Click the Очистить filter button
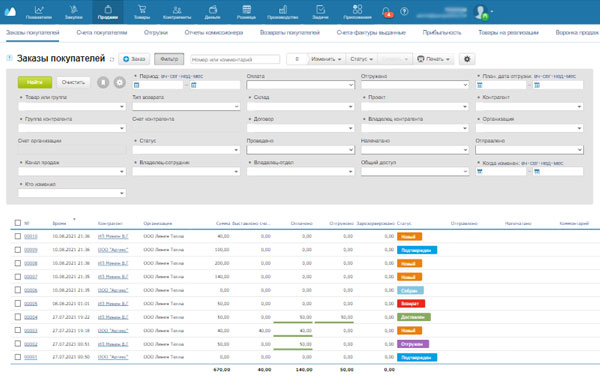The width and height of the screenshot is (600, 382). click(x=73, y=82)
